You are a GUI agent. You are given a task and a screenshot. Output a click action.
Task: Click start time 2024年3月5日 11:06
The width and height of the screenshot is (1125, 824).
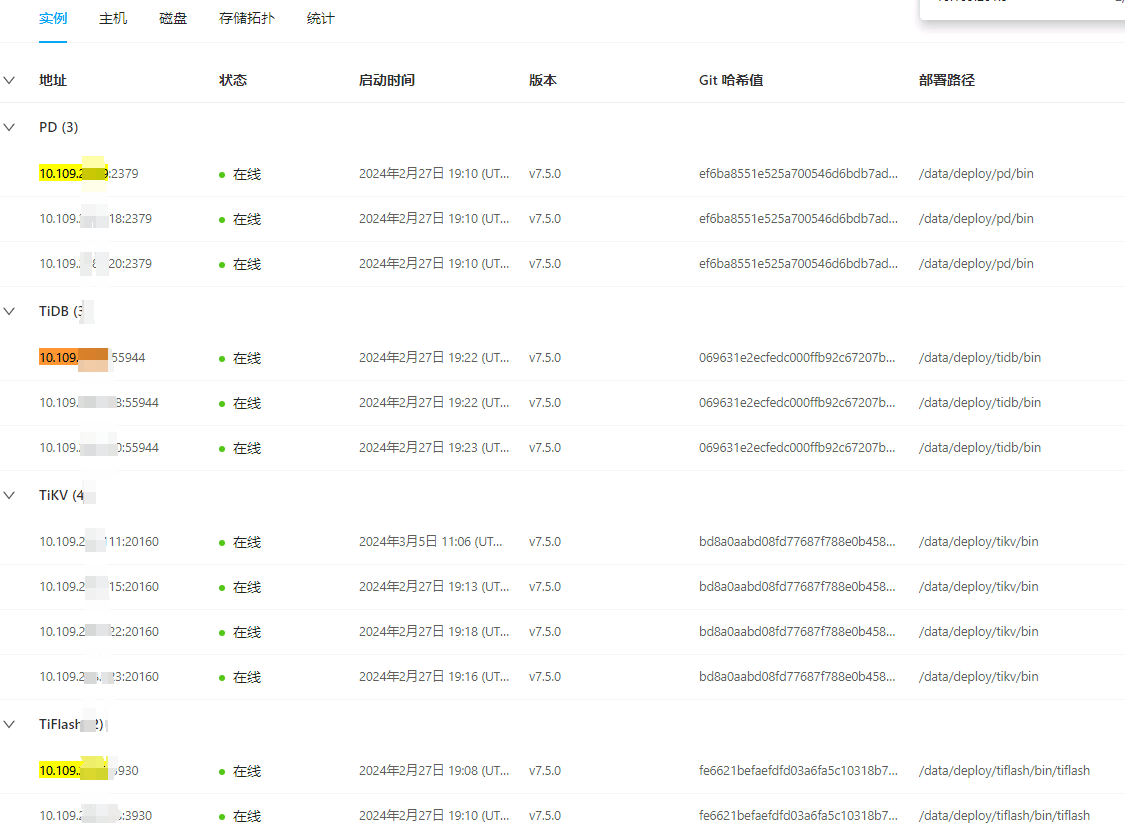430,542
